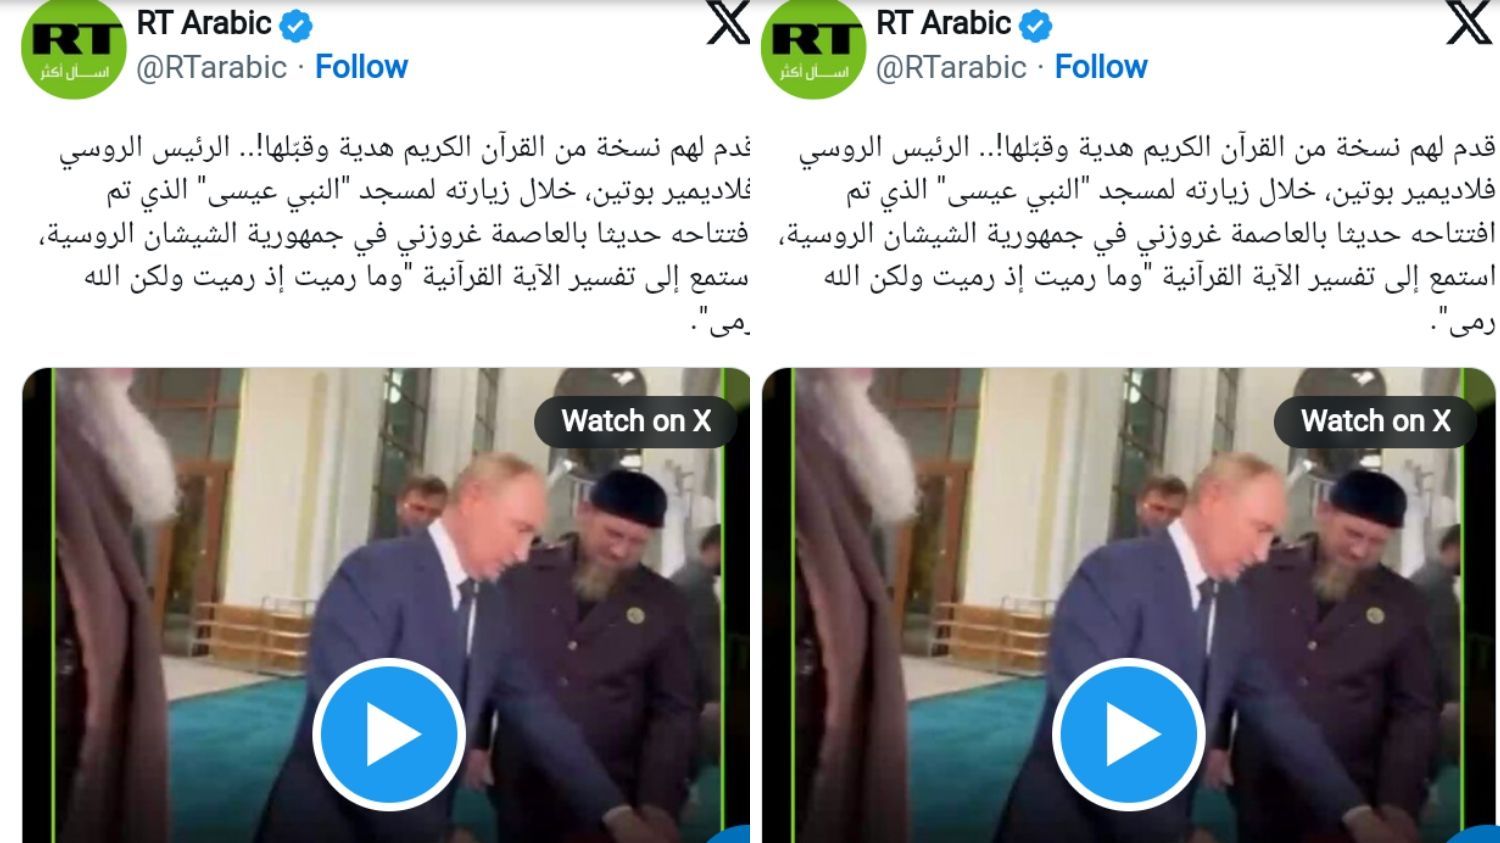The height and width of the screenshot is (843, 1500).
Task: Play the video in the first tweet
Action: (389, 734)
